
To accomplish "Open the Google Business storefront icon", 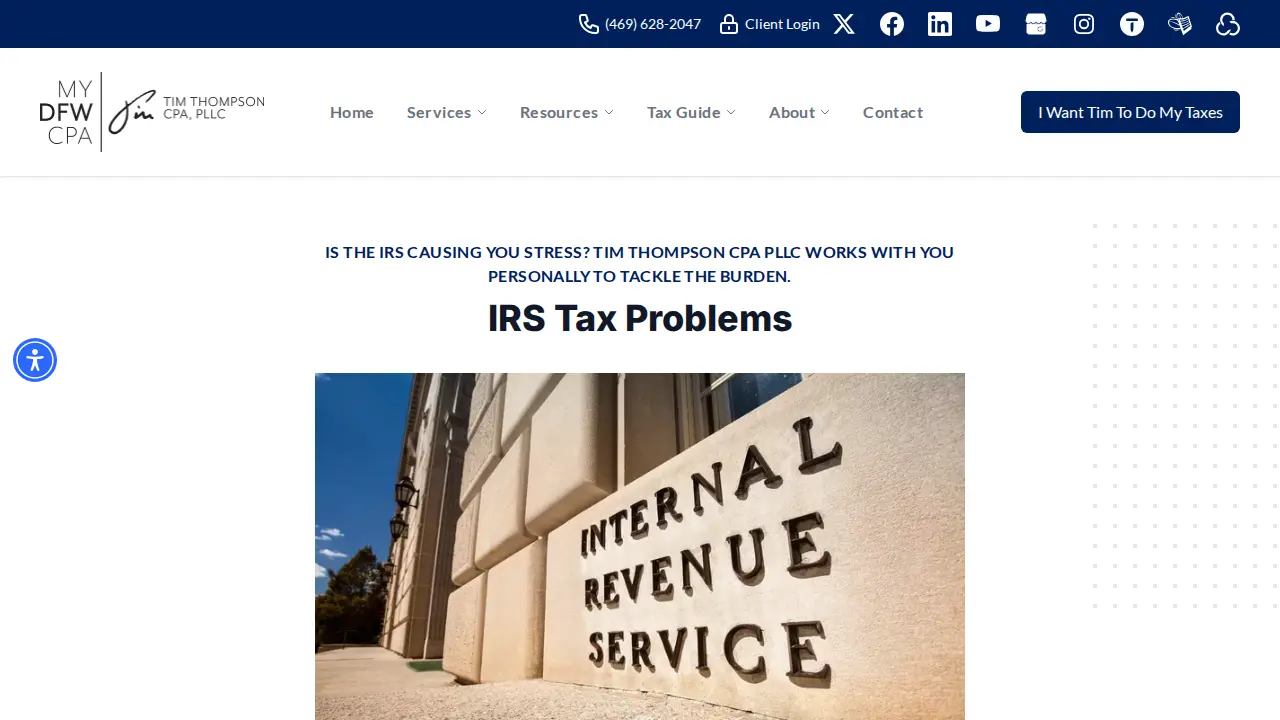I will click(x=1036, y=24).
